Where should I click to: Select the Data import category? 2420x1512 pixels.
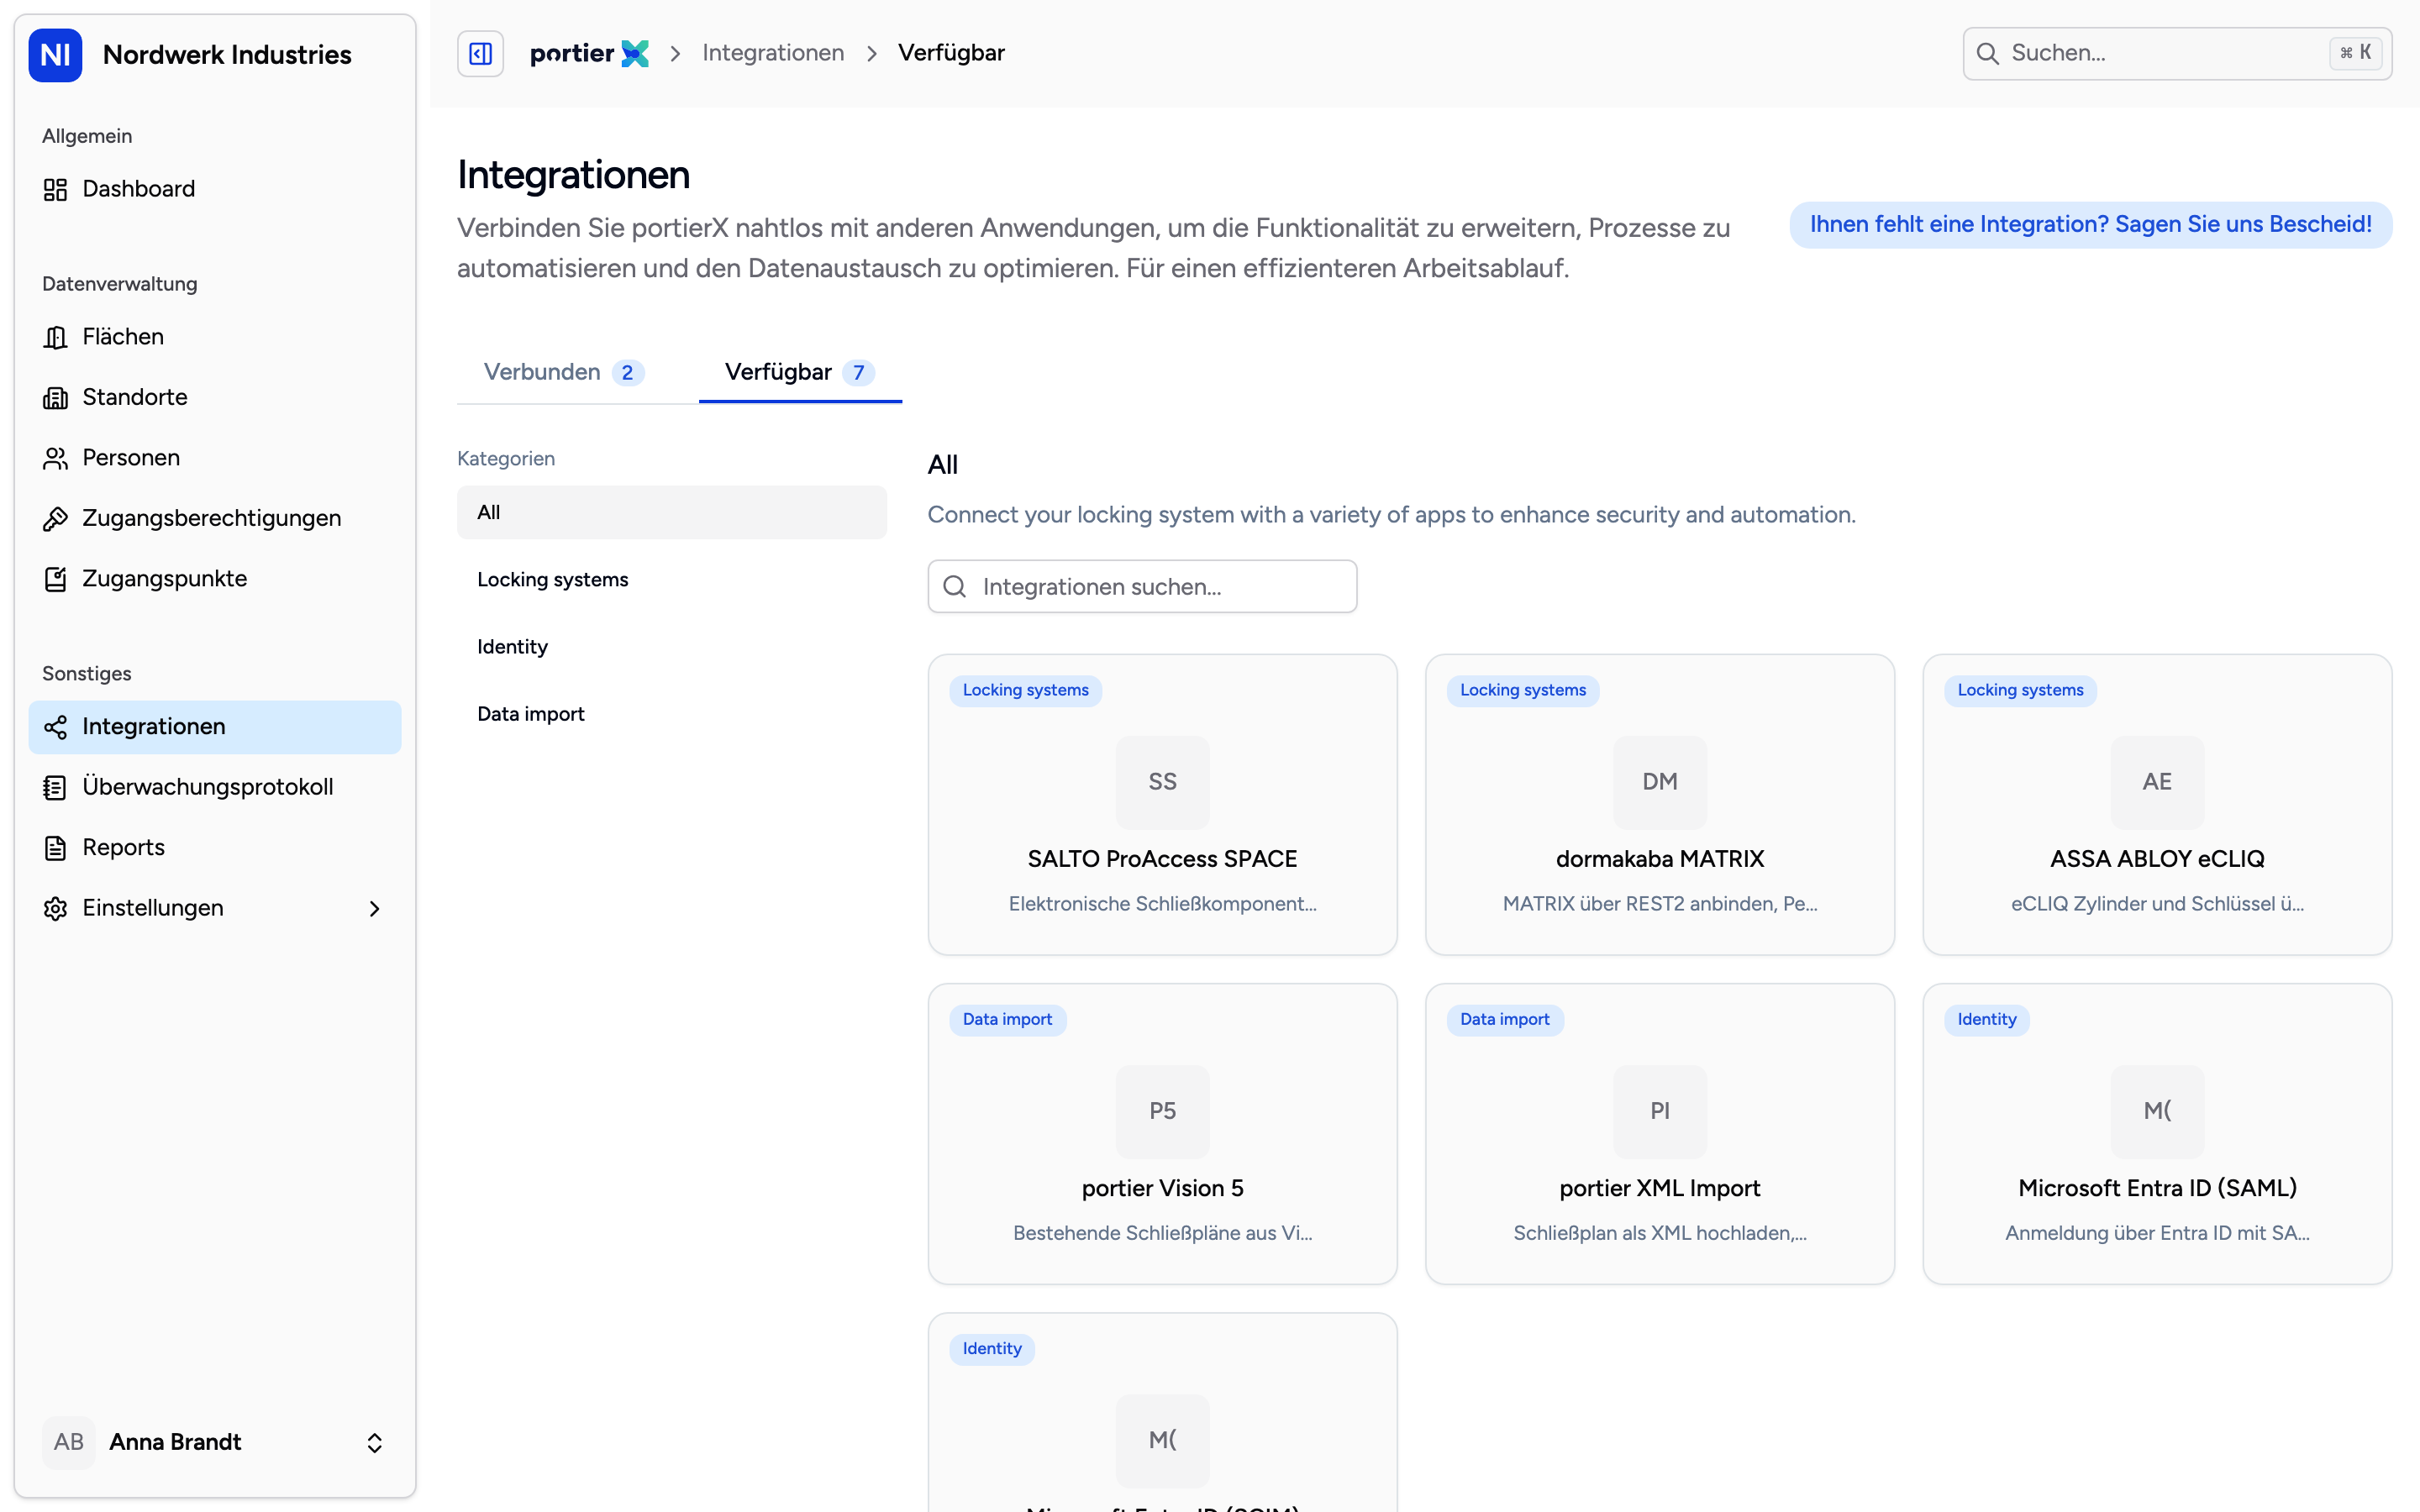(x=672, y=714)
